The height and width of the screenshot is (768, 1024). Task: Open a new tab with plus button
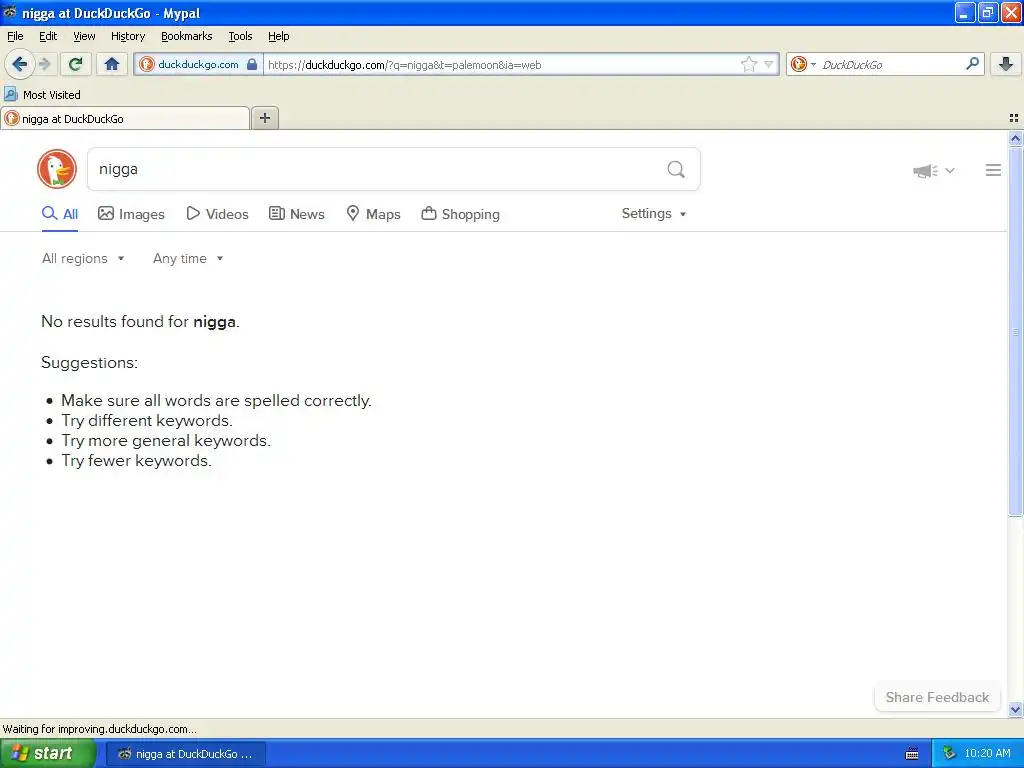point(264,118)
